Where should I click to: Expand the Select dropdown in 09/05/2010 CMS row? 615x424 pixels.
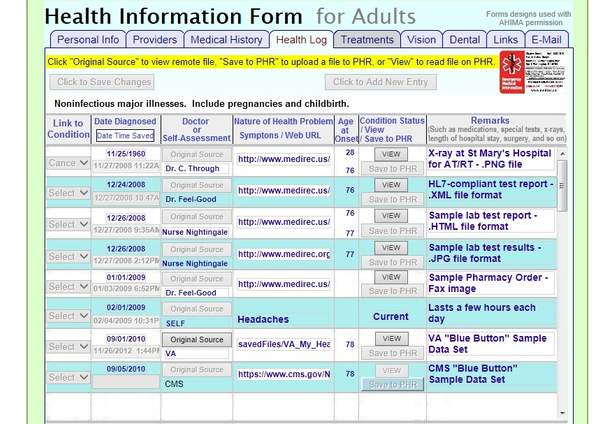point(68,377)
